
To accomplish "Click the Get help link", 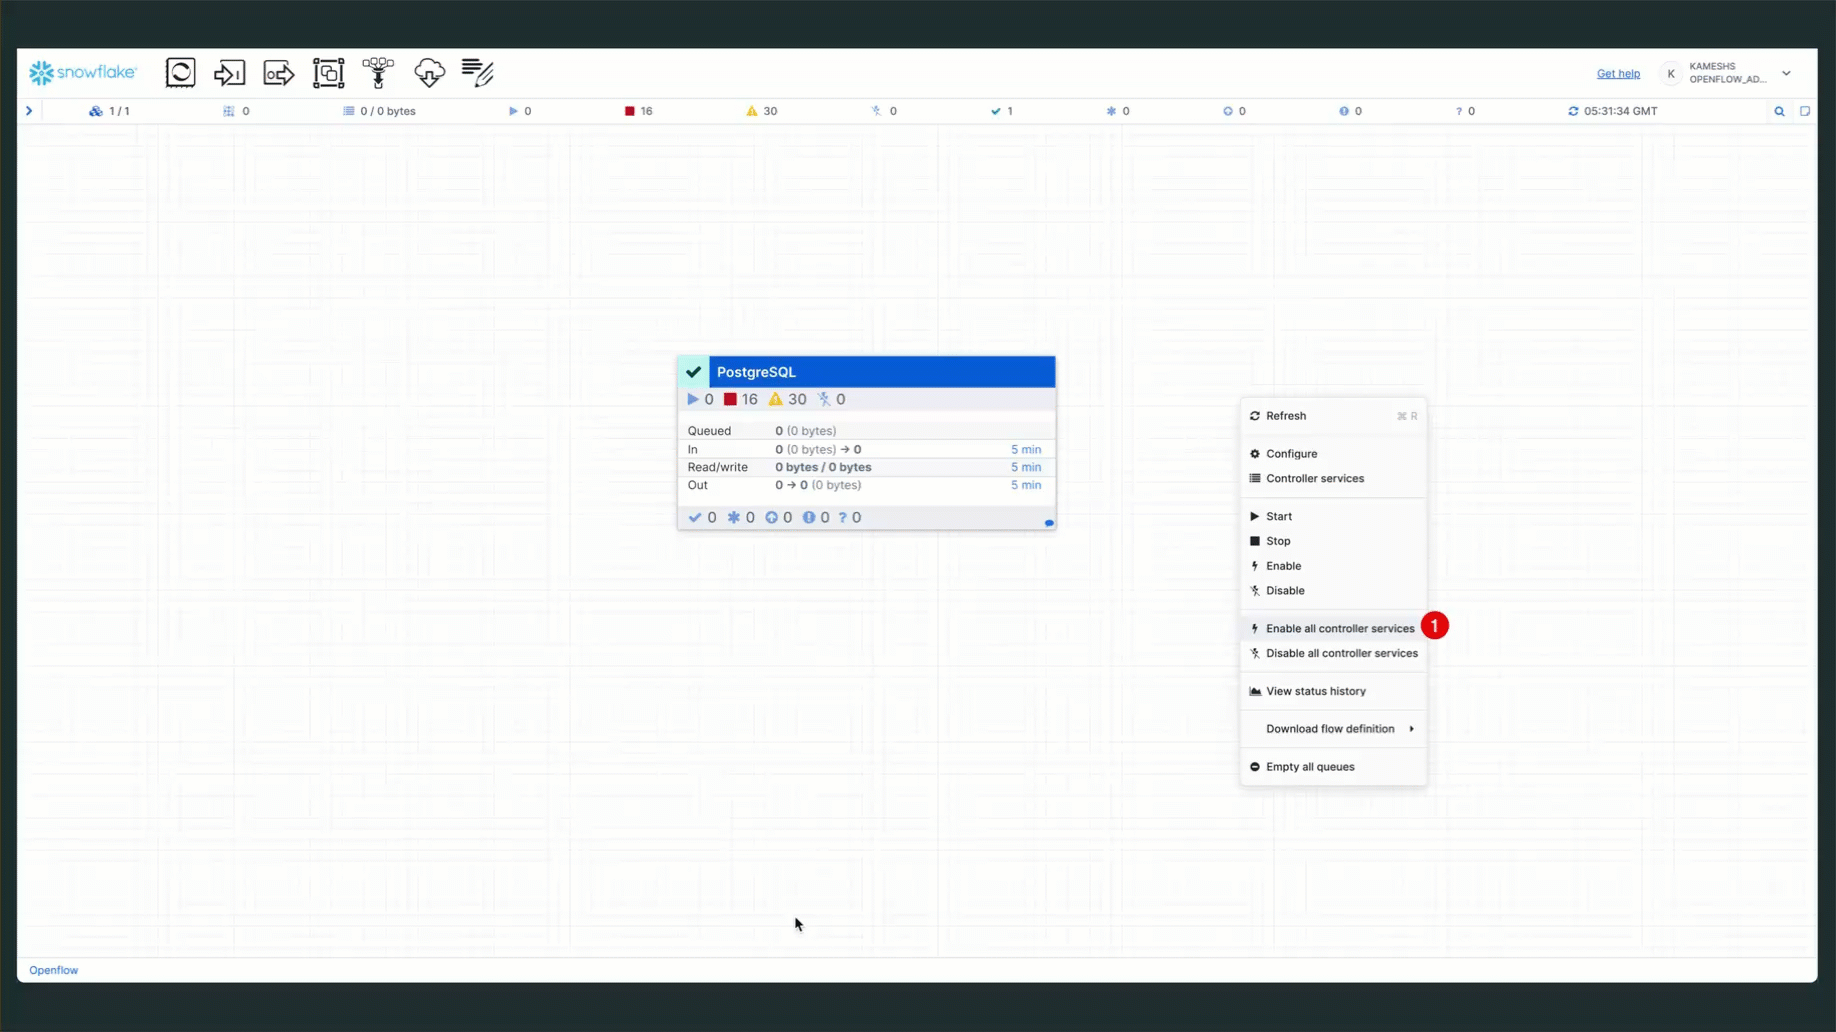I will [1617, 74].
